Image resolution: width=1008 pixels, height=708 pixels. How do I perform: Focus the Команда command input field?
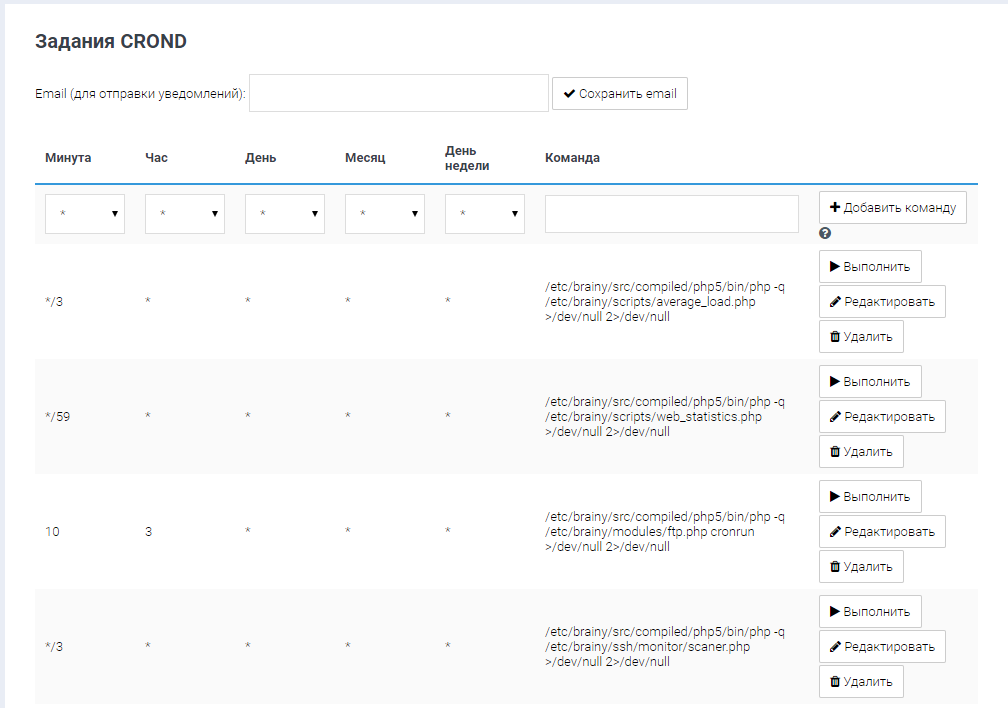point(672,214)
